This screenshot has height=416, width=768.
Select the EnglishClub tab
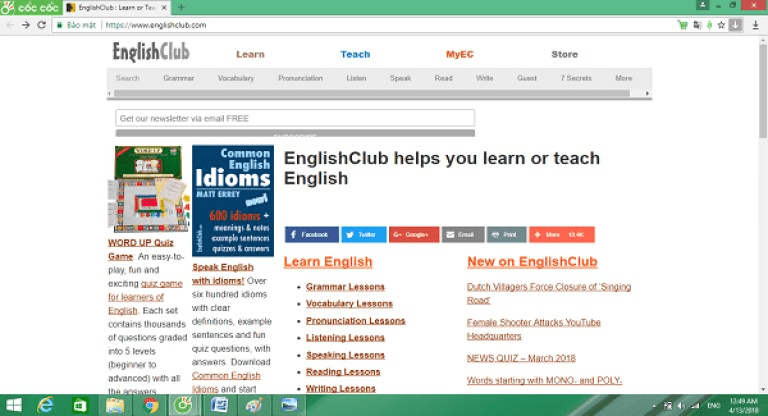pyautogui.click(x=117, y=7)
